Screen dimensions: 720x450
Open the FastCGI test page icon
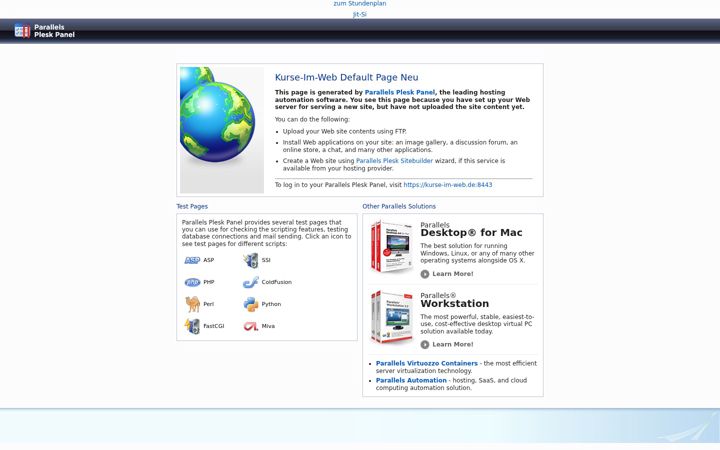192,326
